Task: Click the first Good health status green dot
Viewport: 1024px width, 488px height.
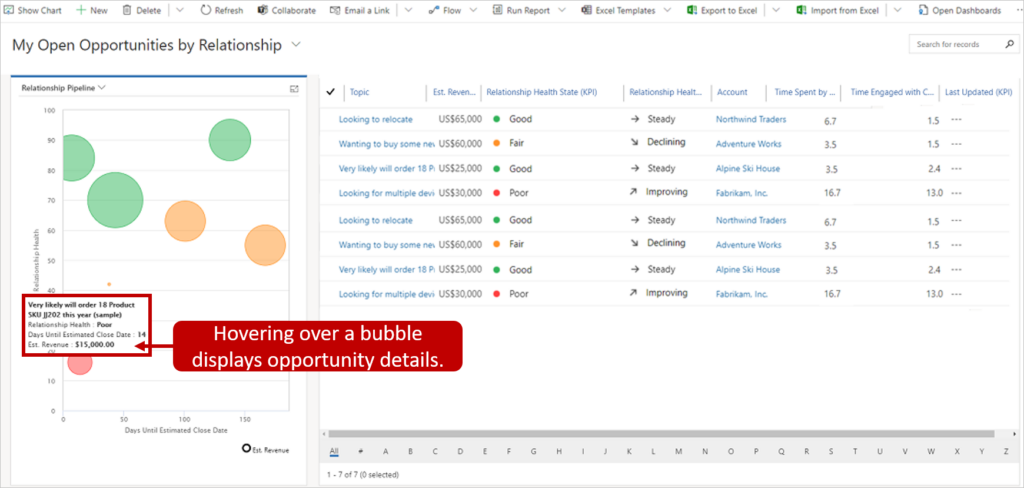Action: pos(497,120)
